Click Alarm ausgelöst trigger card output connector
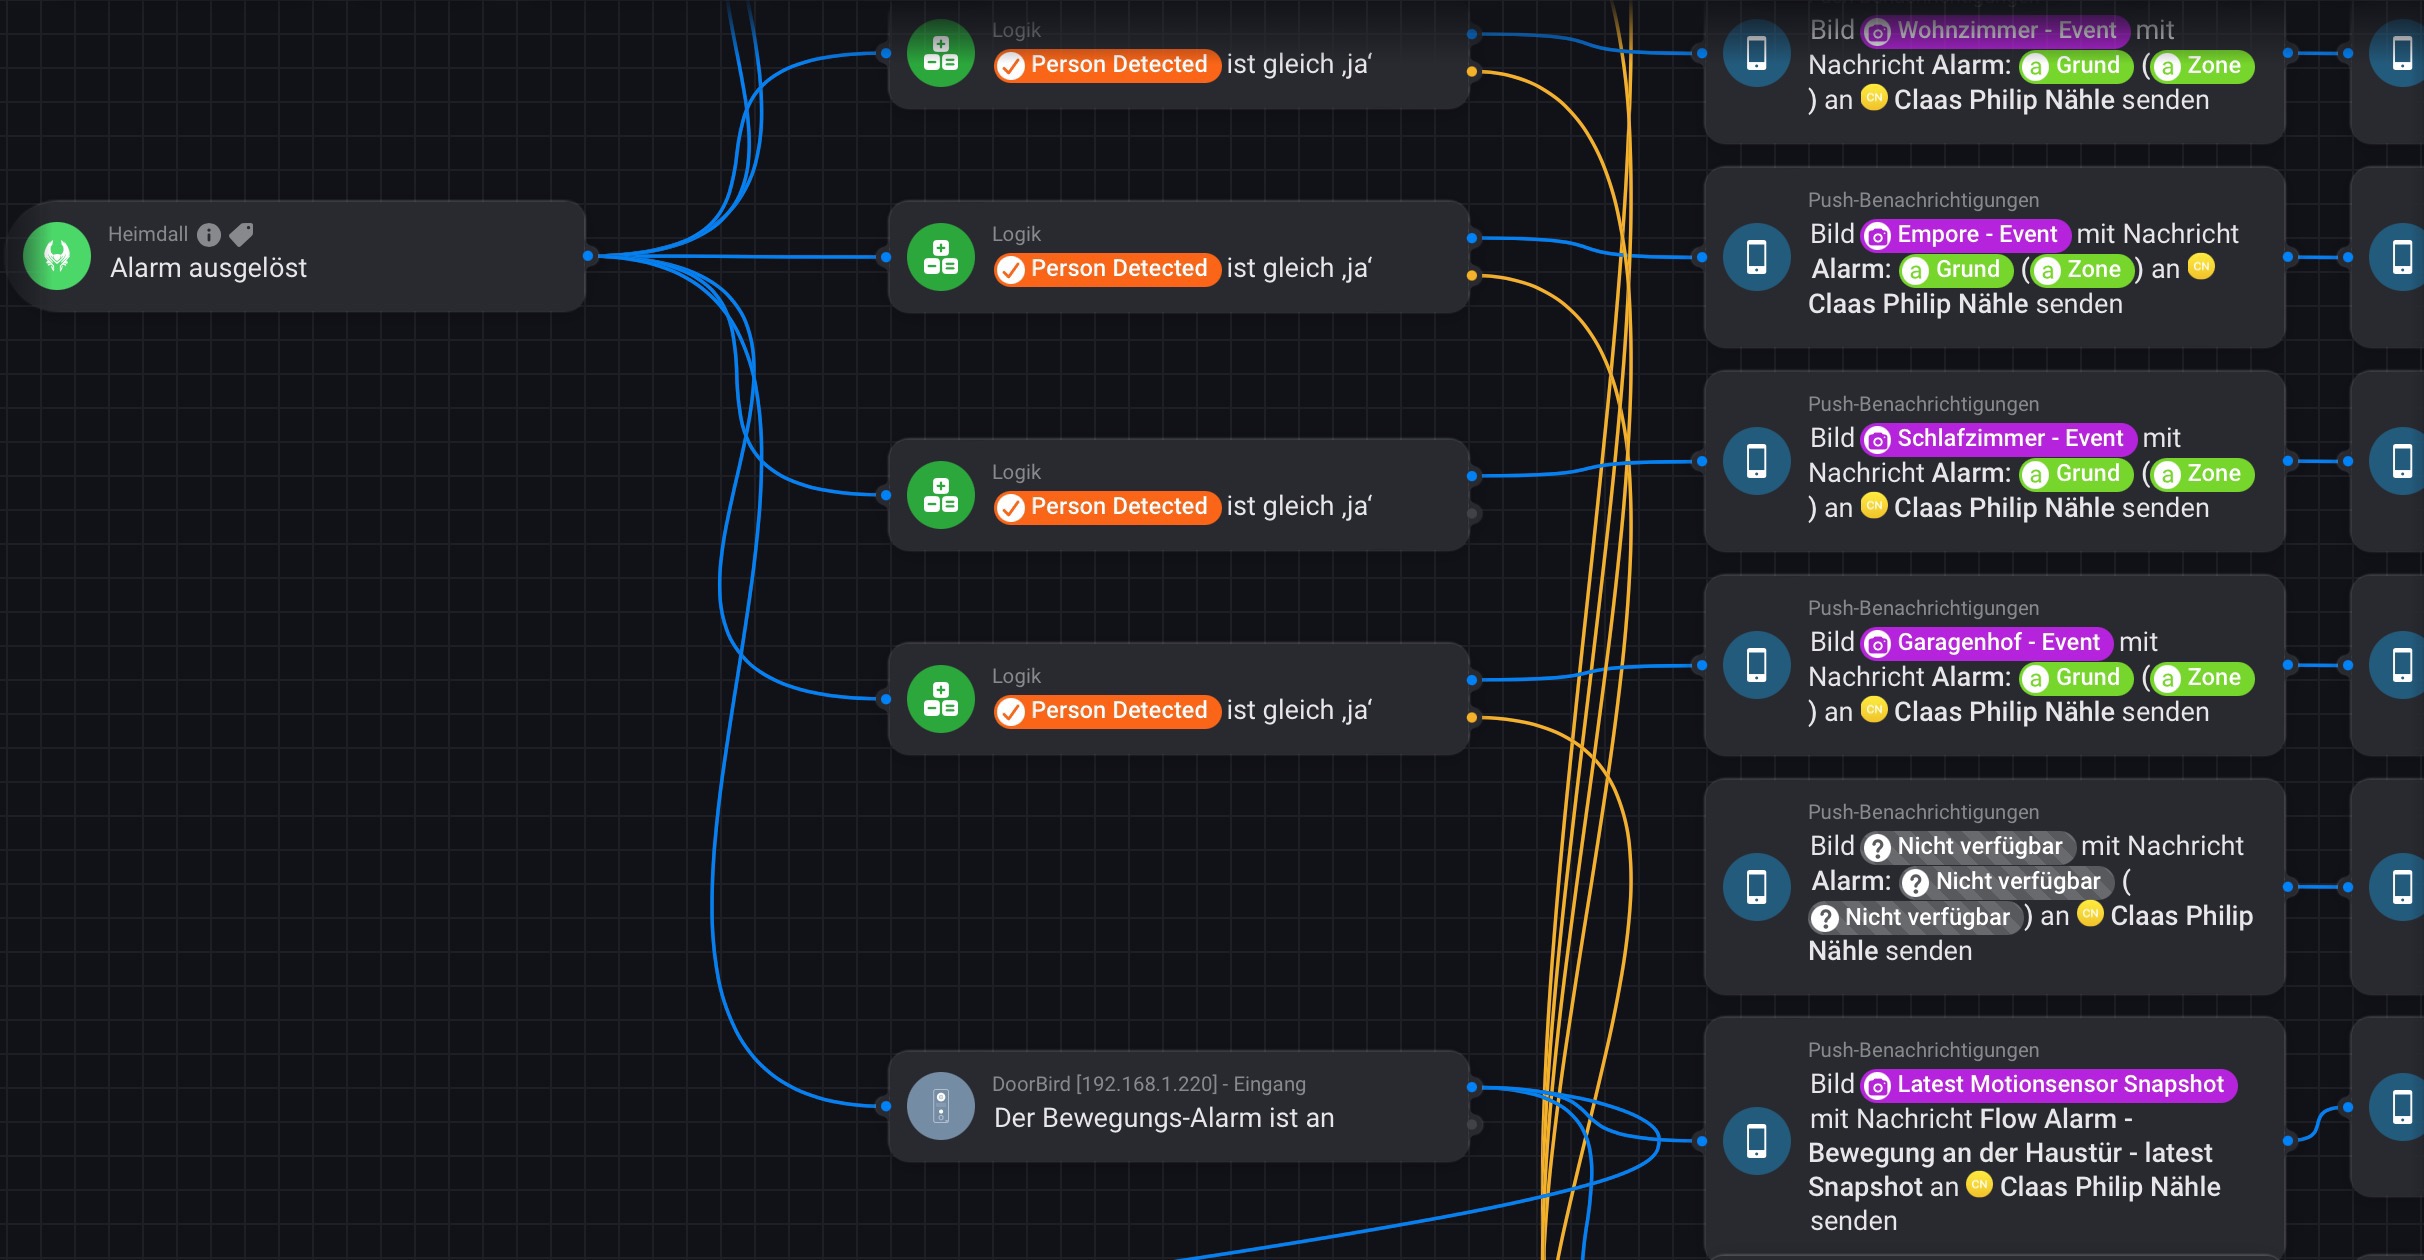 coord(588,256)
